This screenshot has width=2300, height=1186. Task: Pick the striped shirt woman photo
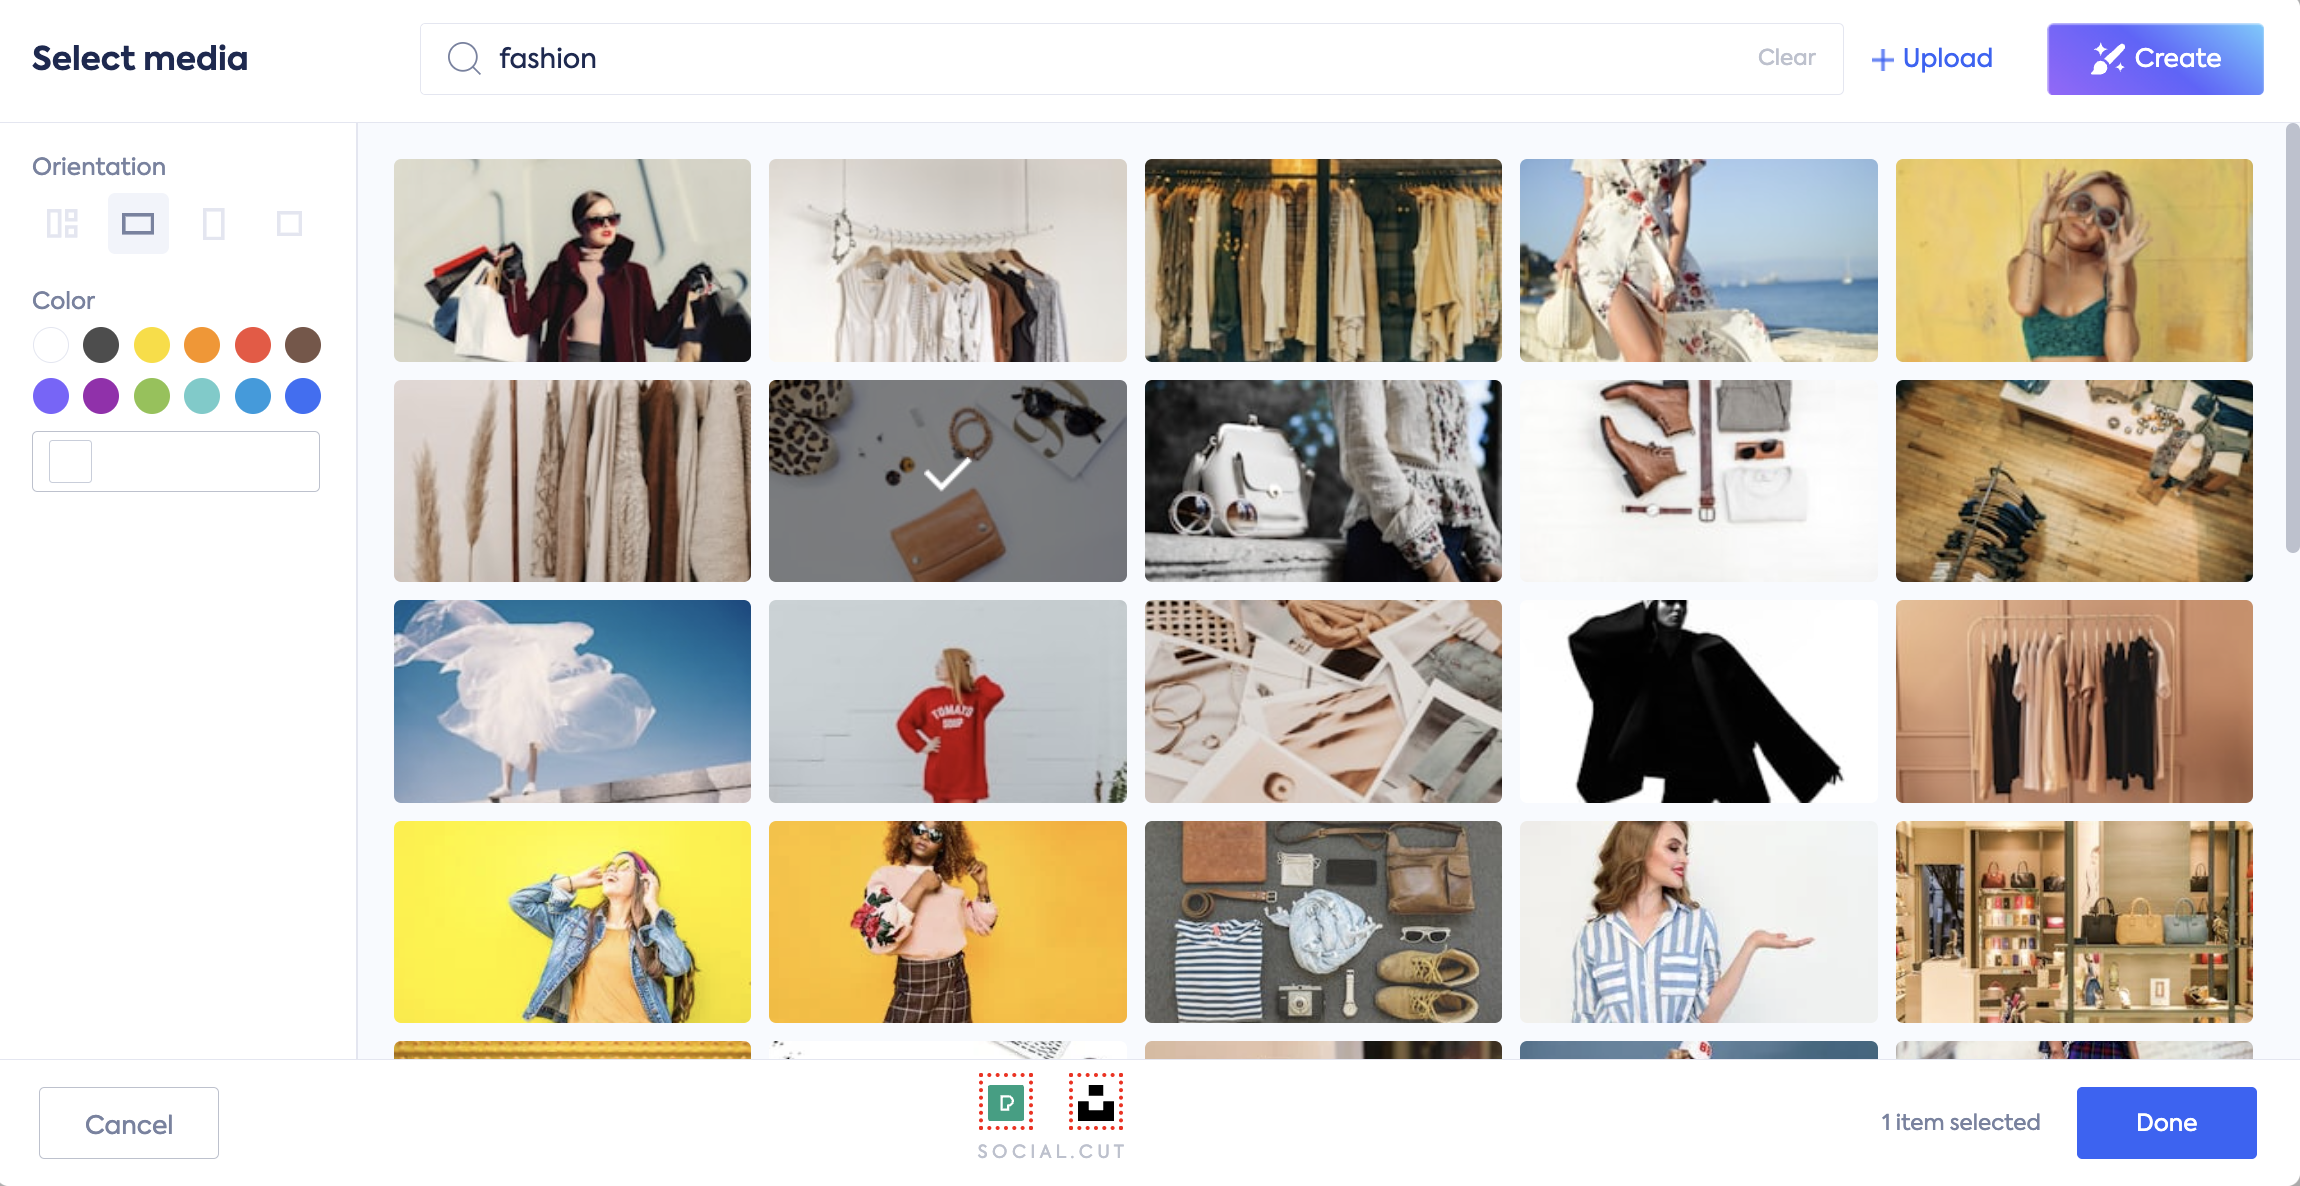[x=1699, y=922]
